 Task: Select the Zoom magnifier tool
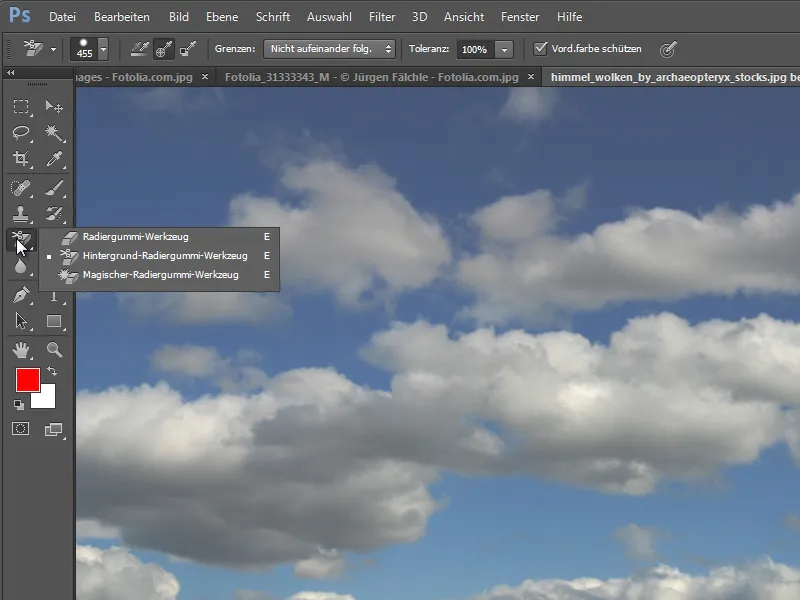point(54,349)
